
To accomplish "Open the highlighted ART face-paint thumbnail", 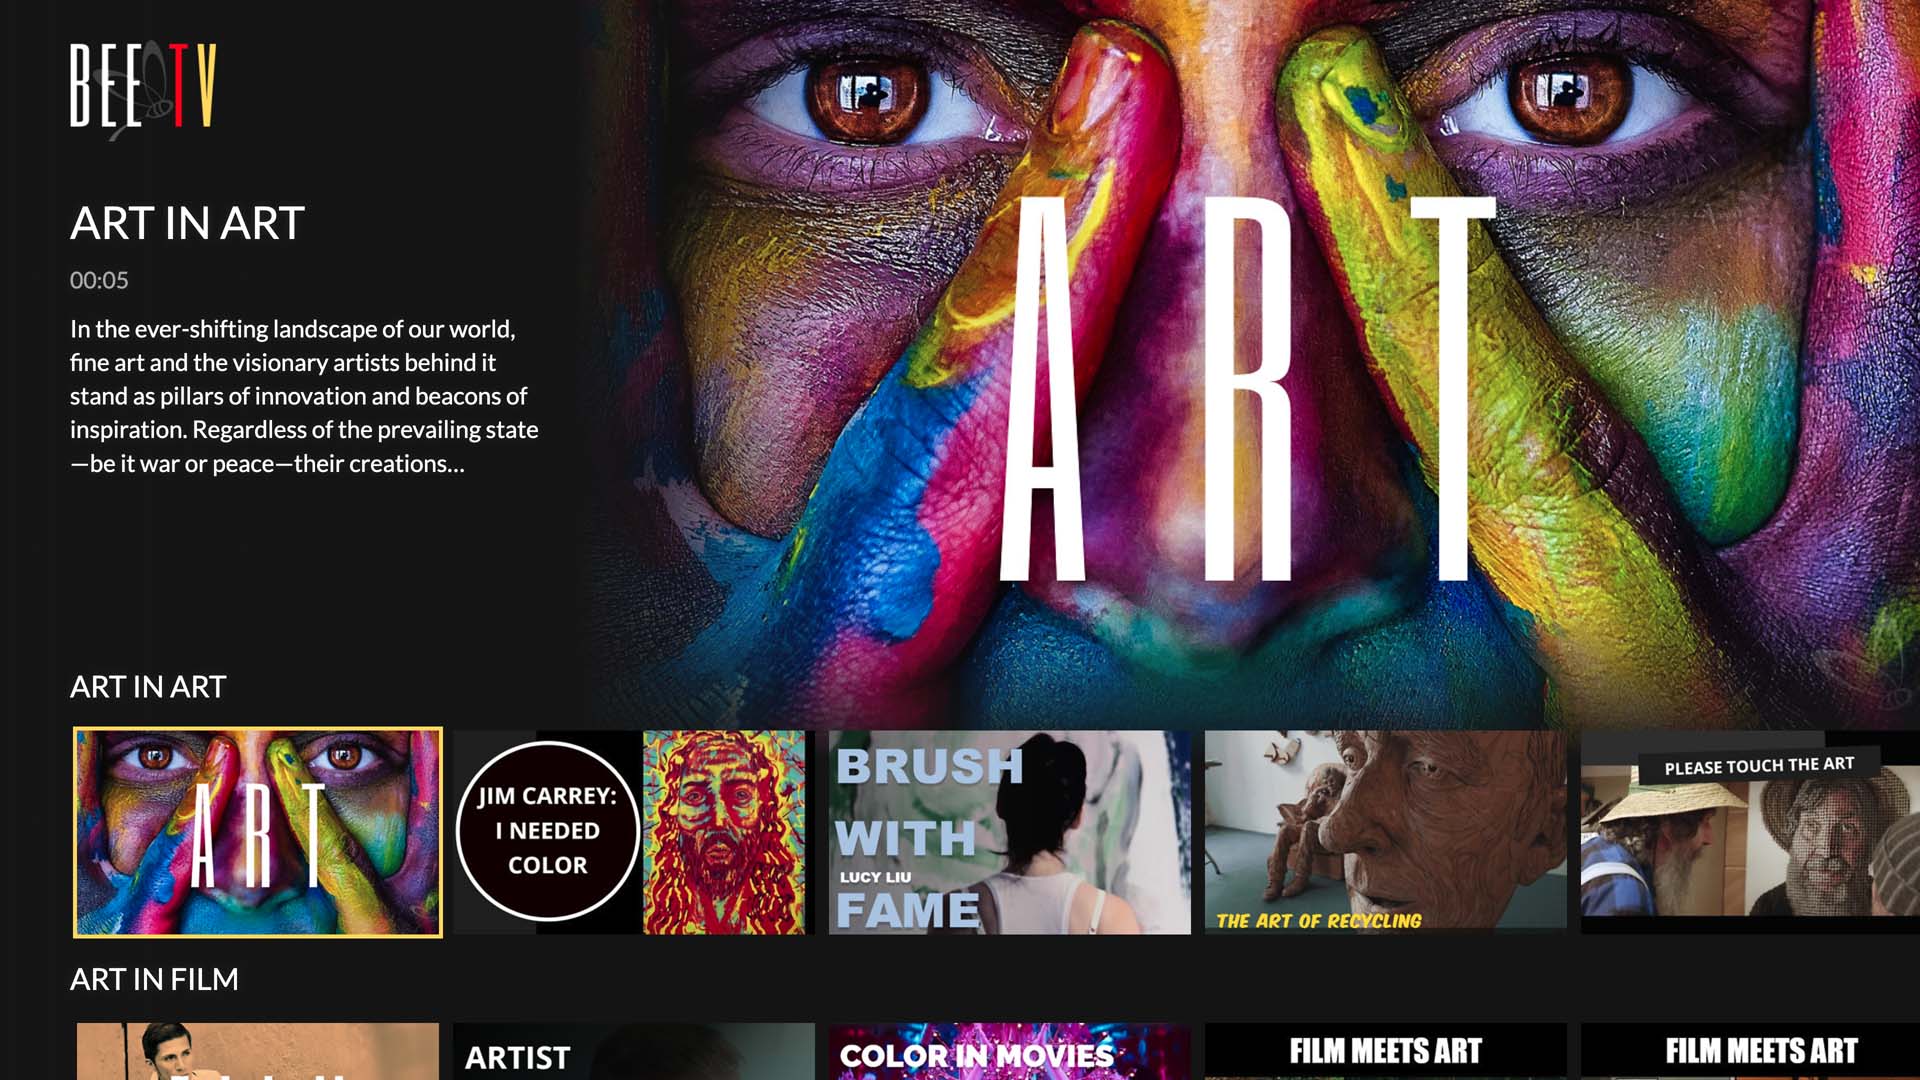I will [x=258, y=832].
